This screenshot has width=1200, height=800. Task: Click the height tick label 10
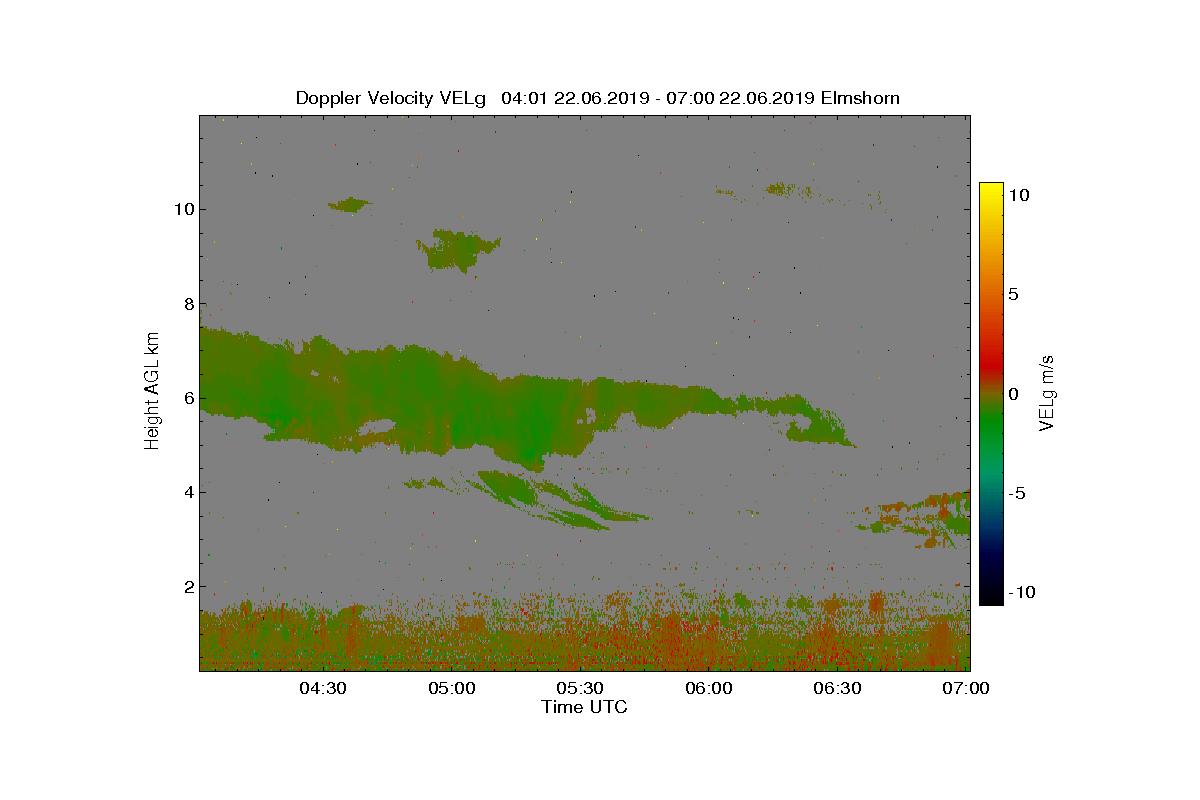coord(183,209)
